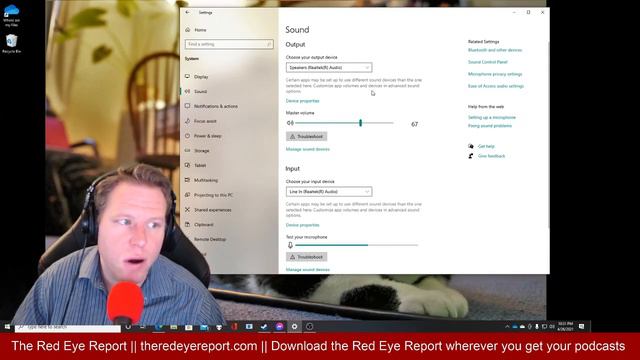Click the search magnifier in Find a setting
640x360 pixels.
click(269, 44)
